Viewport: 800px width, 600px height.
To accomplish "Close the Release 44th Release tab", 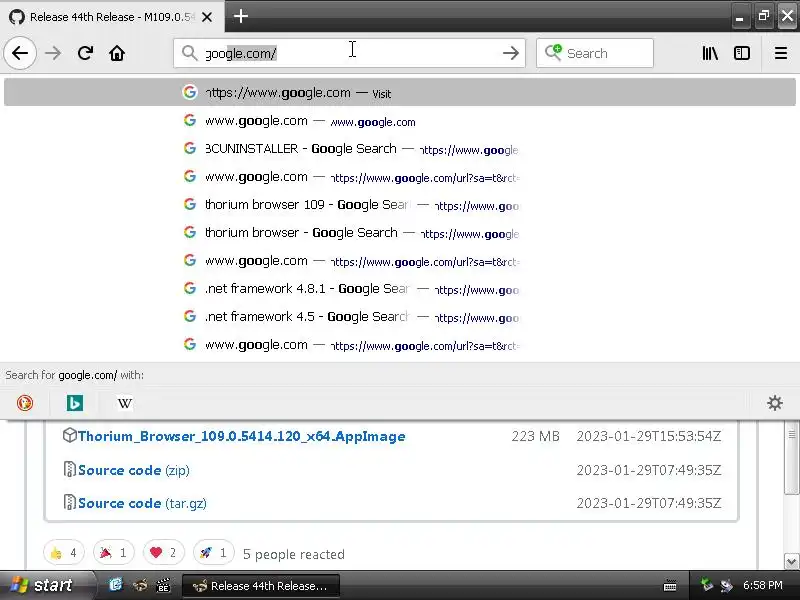I will (x=207, y=17).
